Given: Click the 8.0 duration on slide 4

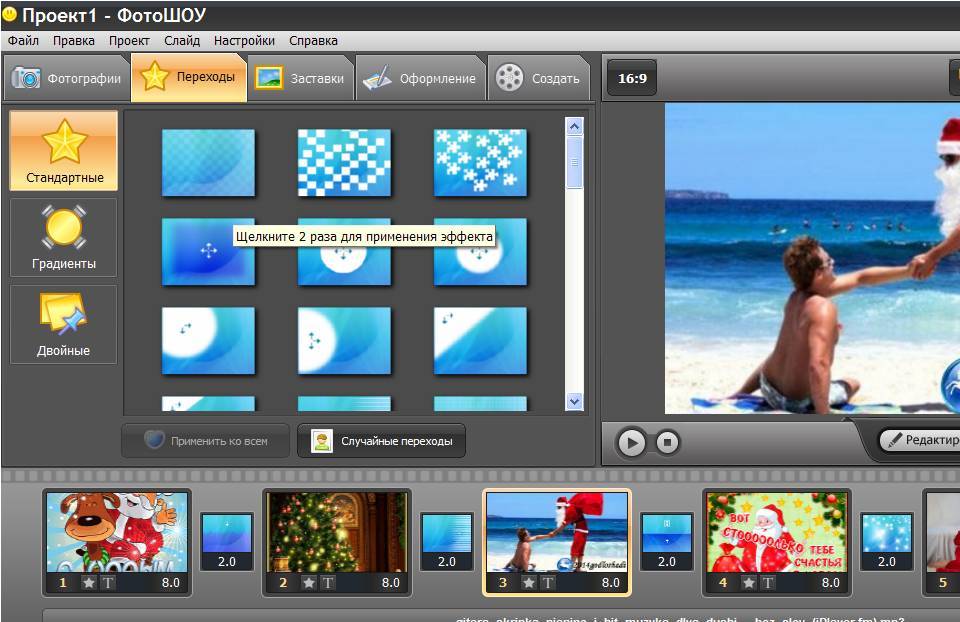Looking at the screenshot, I should [x=830, y=583].
